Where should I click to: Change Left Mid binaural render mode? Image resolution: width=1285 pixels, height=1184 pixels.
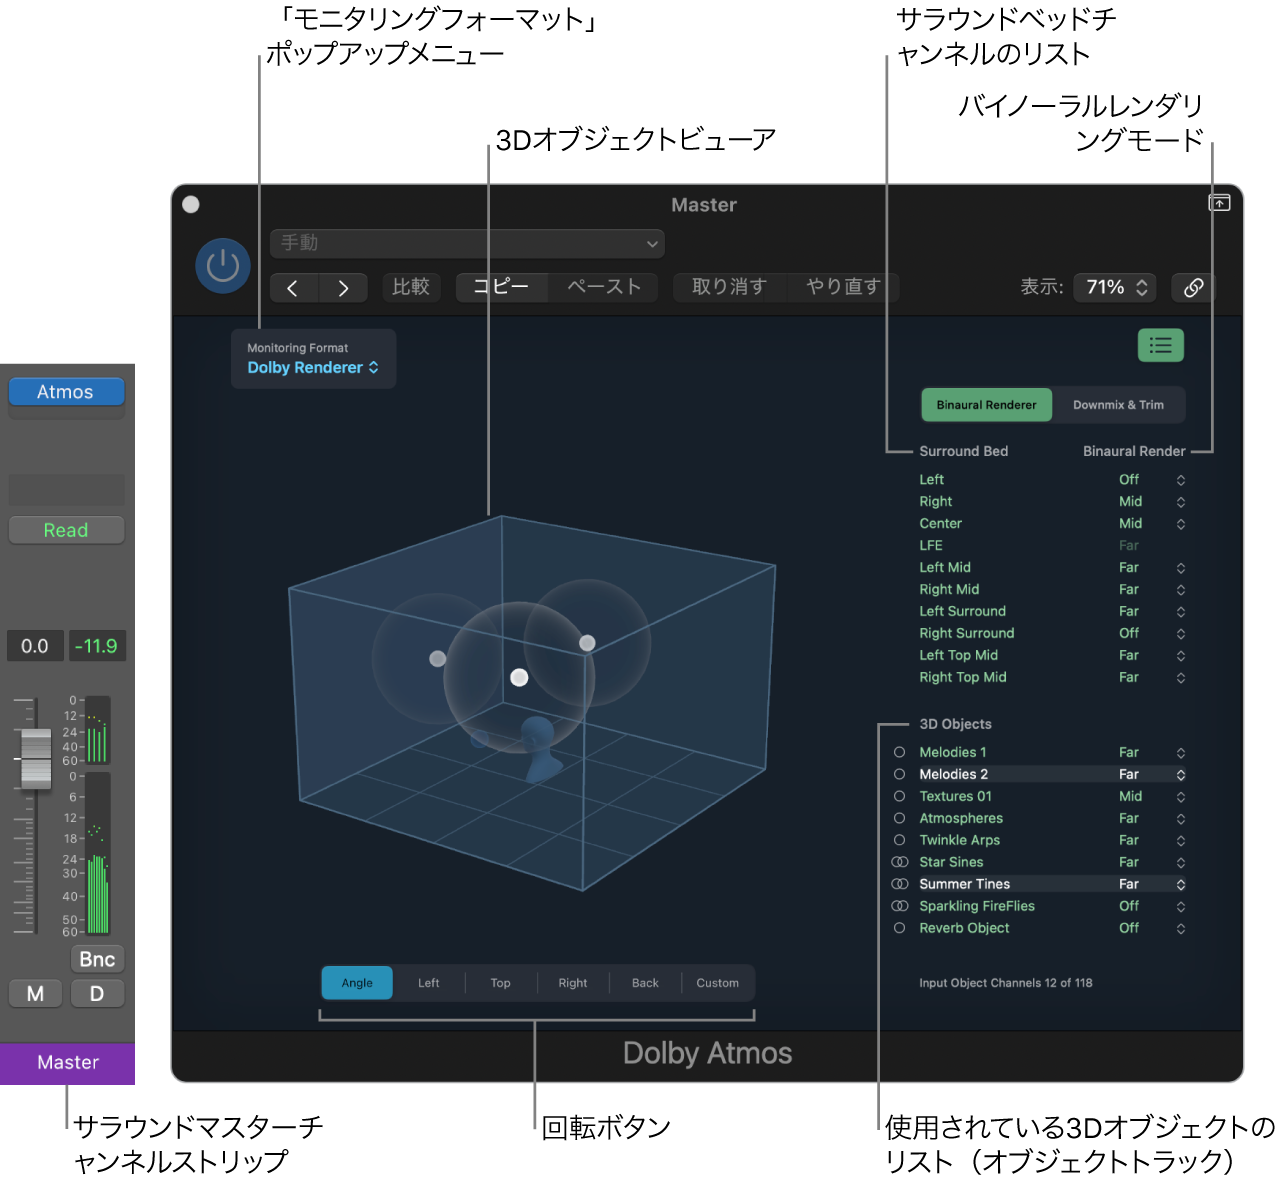coord(1151,568)
